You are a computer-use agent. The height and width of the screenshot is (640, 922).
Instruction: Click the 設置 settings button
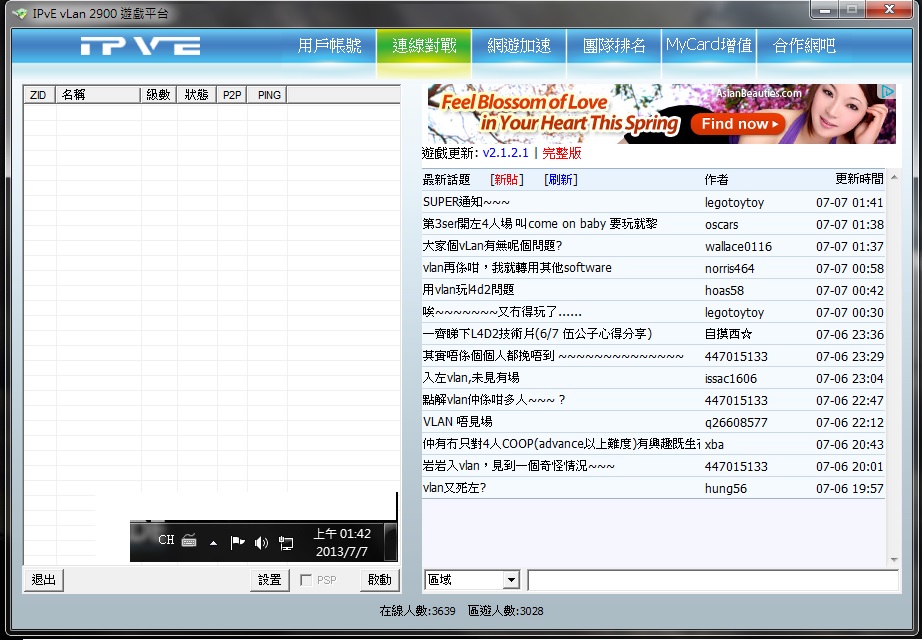tap(270, 580)
